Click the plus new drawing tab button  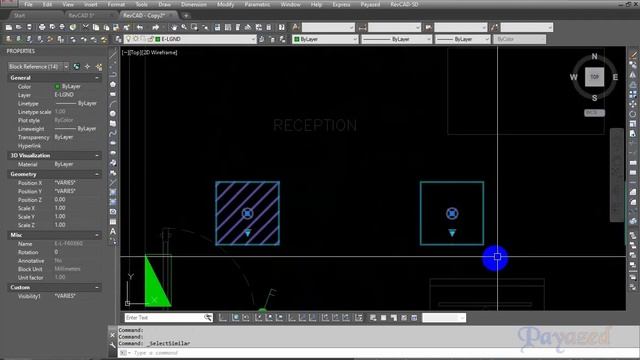pos(186,16)
